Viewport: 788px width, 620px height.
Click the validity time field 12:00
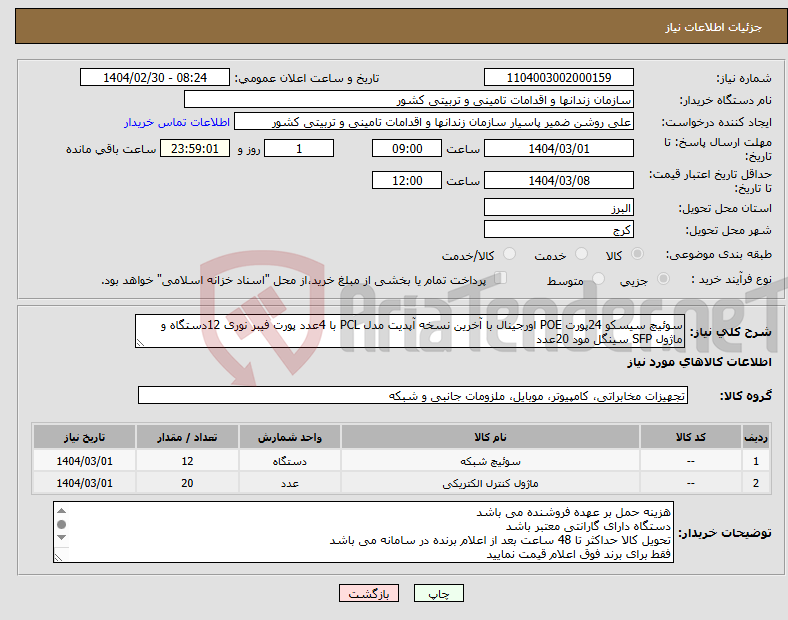tap(407, 180)
